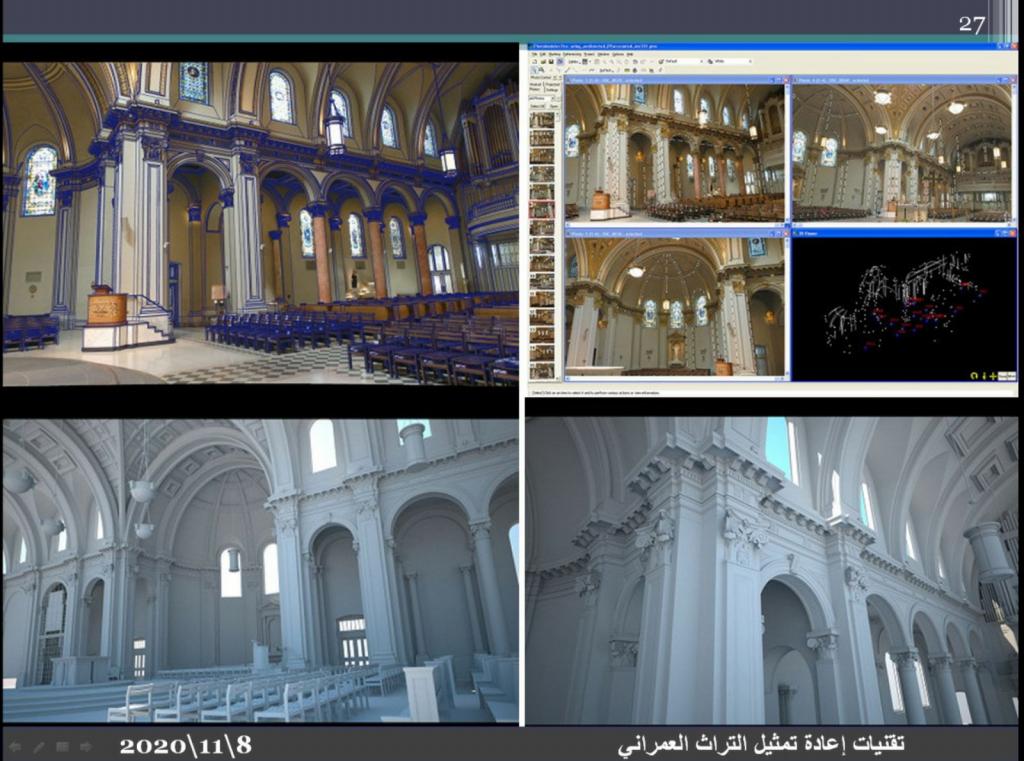Screen dimensions: 1024x761
Task: Click the bottom-left grey clay render image
Action: coord(260,570)
